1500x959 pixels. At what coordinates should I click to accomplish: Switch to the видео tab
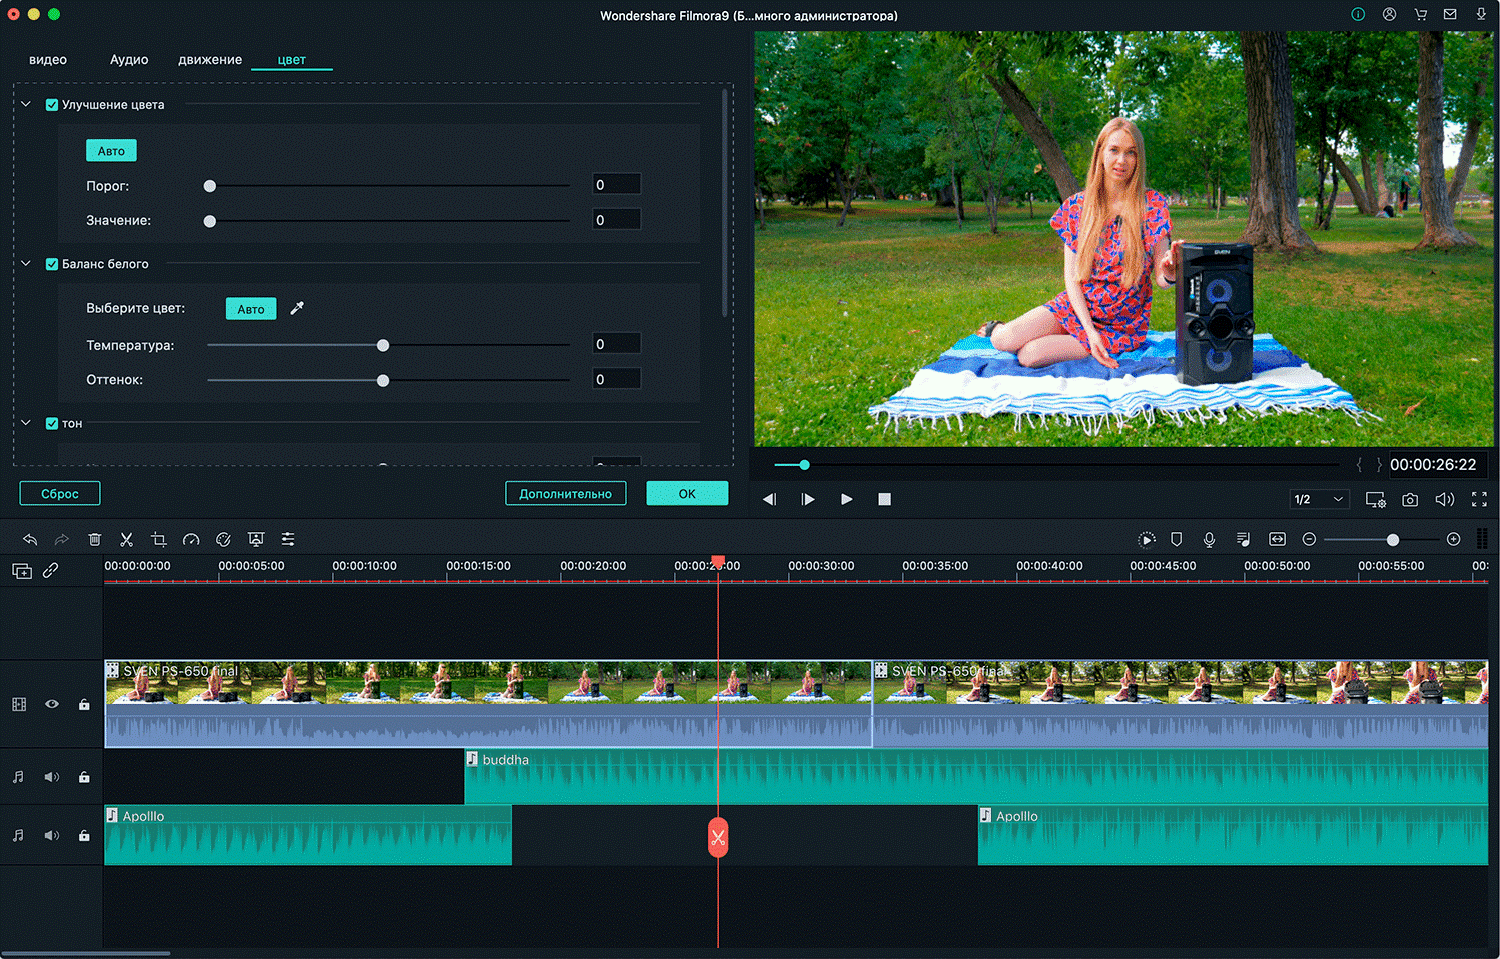pos(48,59)
